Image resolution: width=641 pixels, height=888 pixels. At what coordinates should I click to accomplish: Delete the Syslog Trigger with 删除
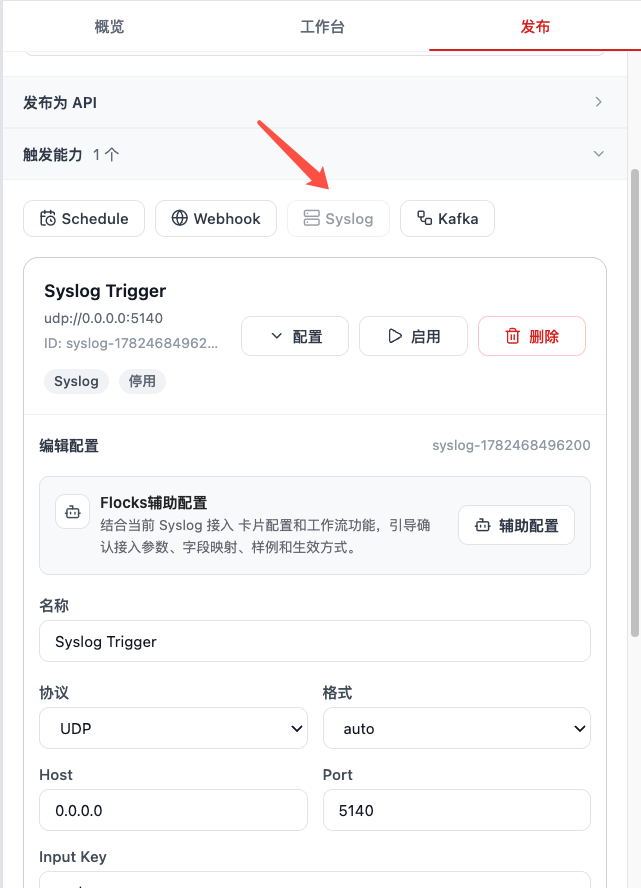(x=532, y=336)
